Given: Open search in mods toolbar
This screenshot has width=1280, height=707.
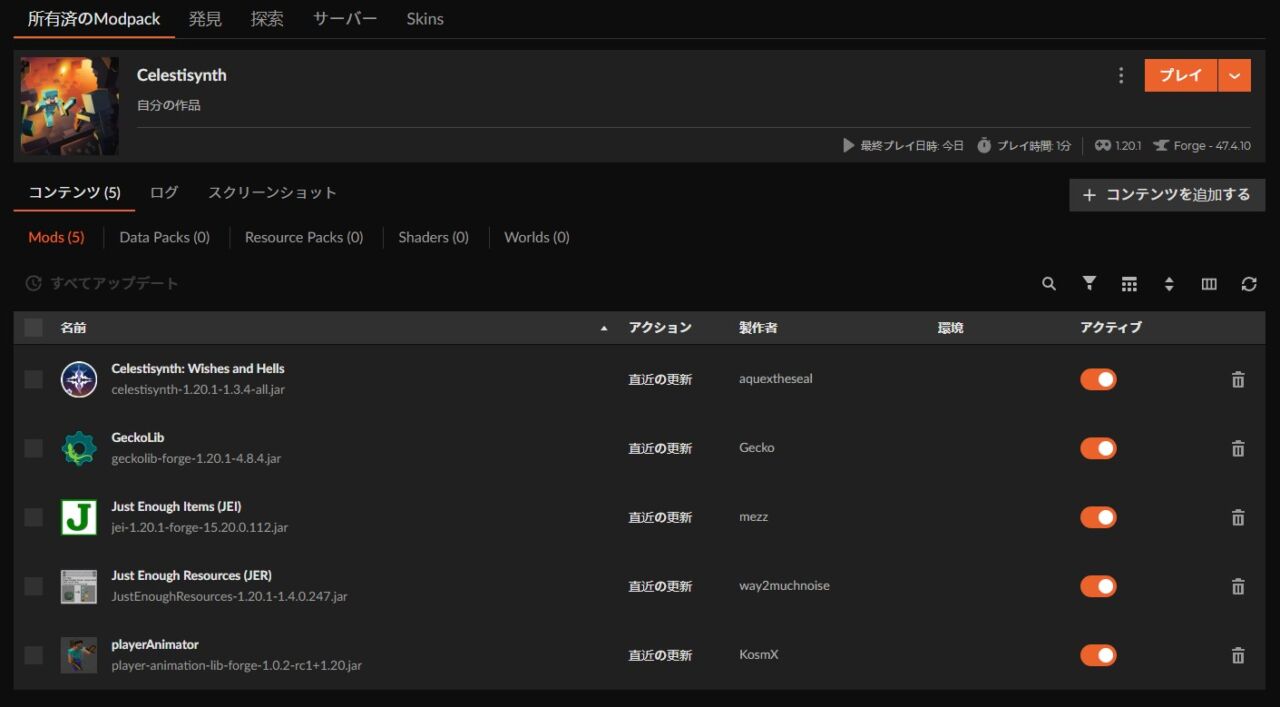Looking at the screenshot, I should (x=1049, y=284).
